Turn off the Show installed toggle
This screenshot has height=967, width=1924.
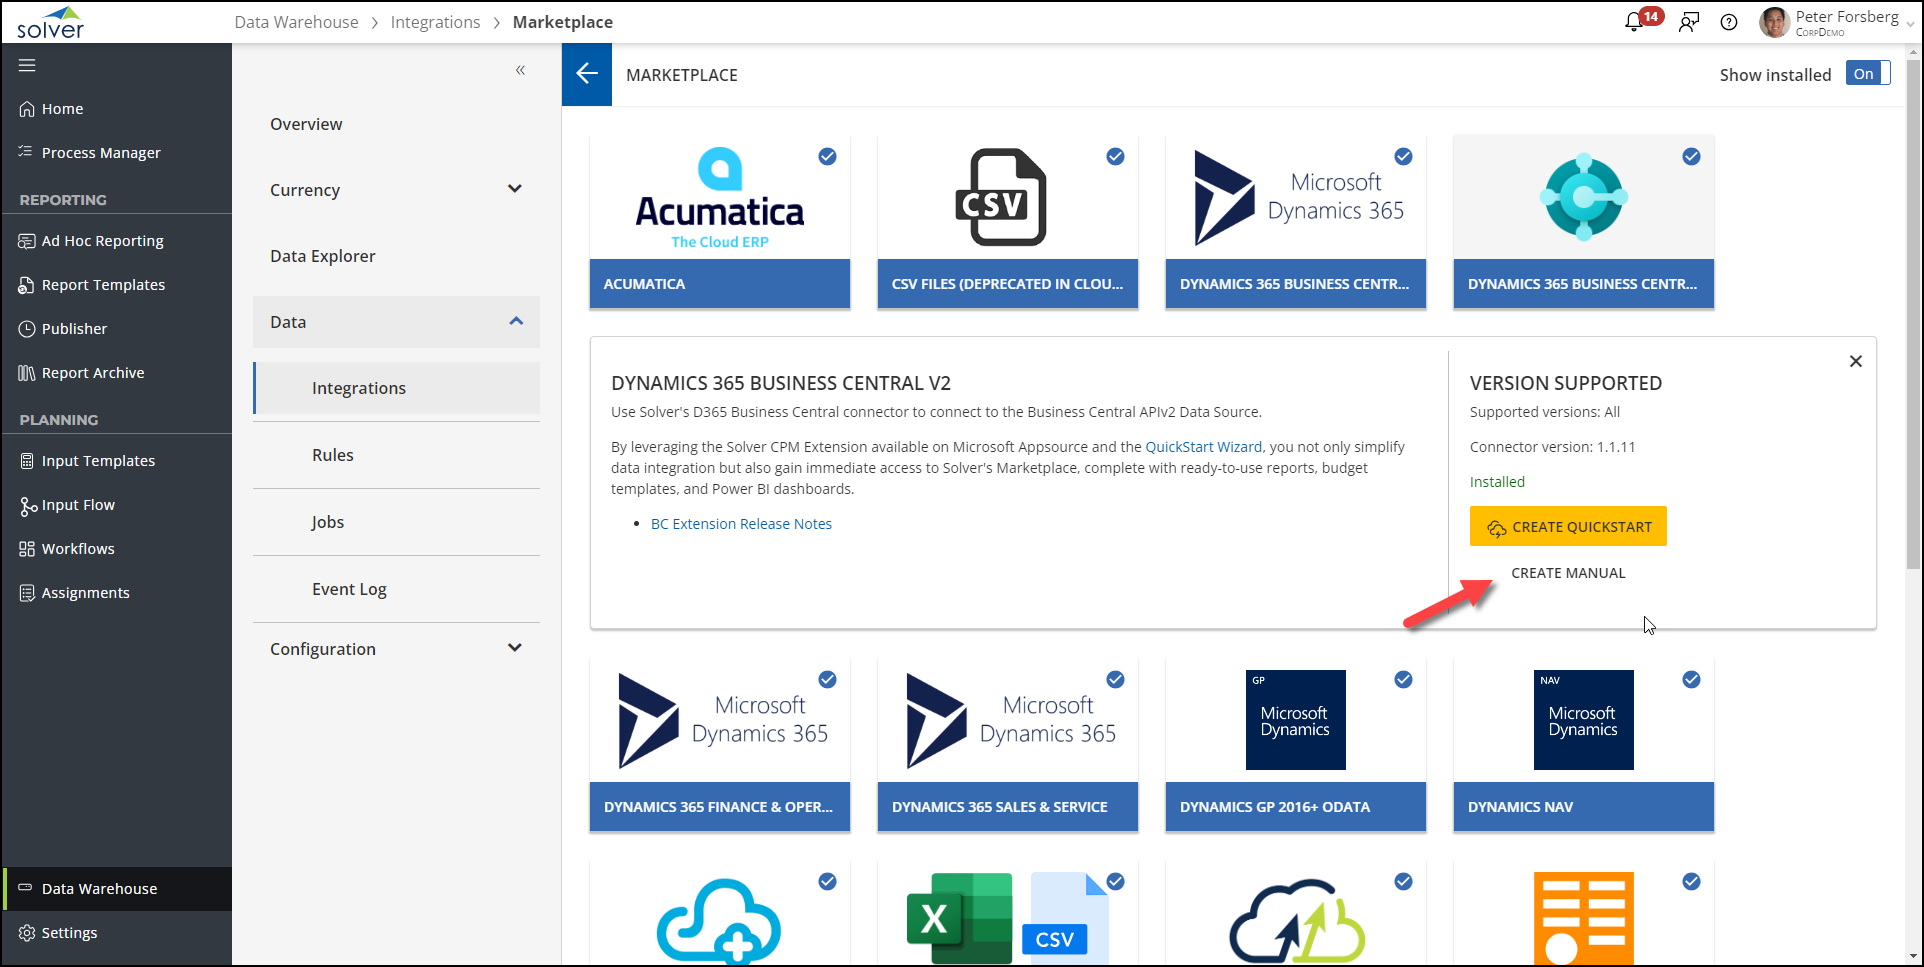coord(1867,74)
